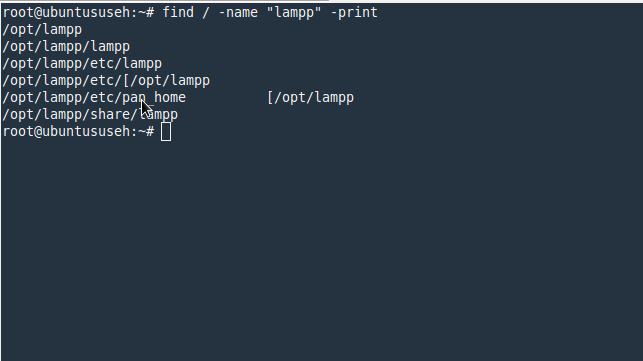Click the trailing [/opt/lampp text after pan_home
The height and width of the screenshot is (361, 643).
pyautogui.click(x=310, y=98)
